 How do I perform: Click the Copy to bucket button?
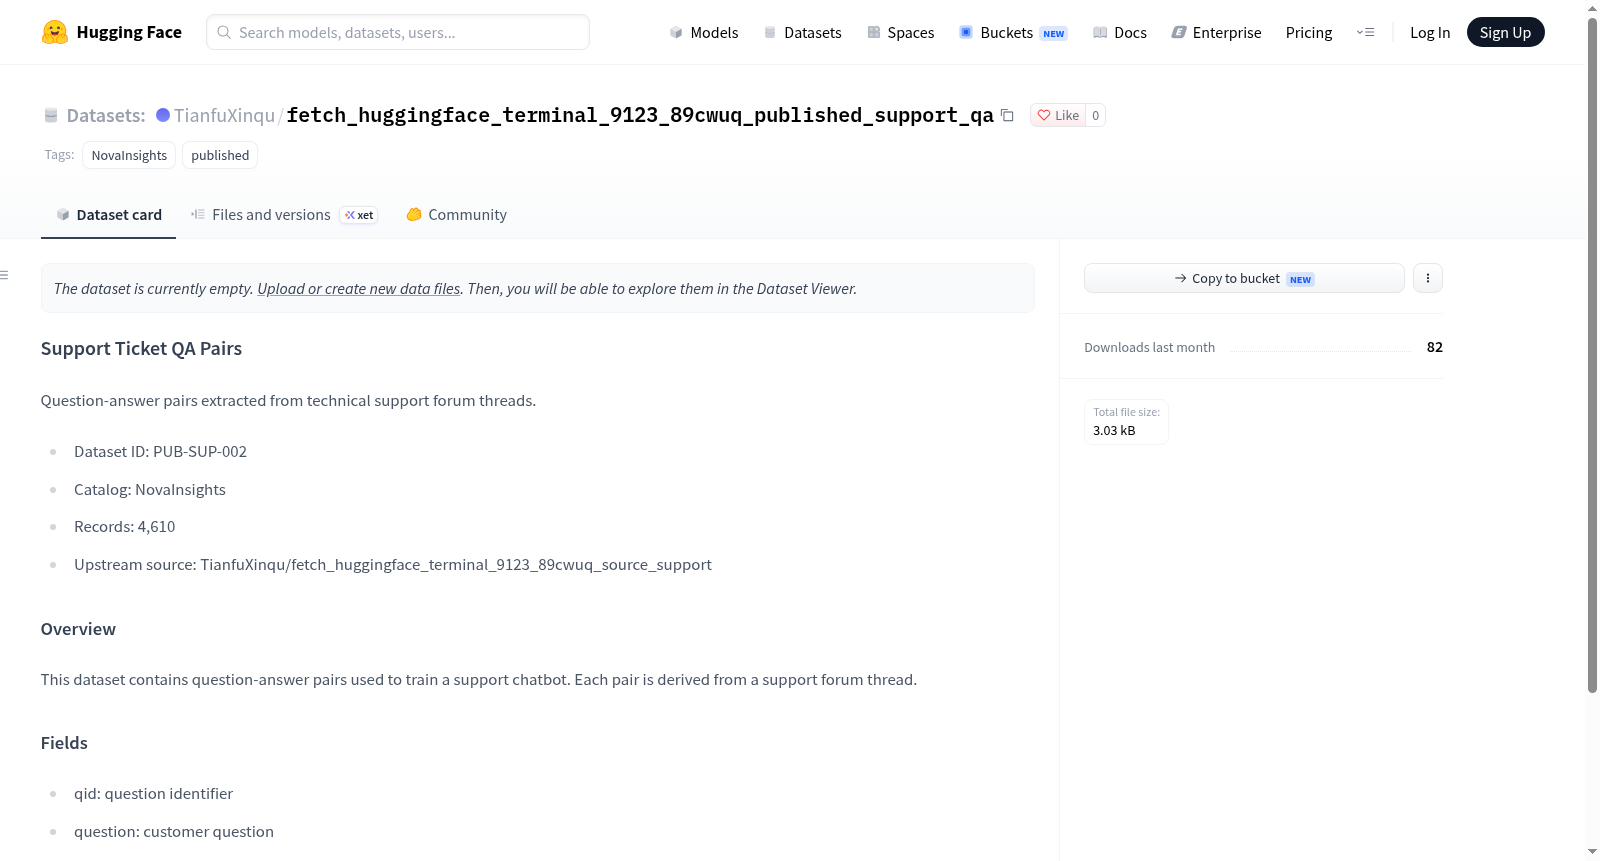click(x=1244, y=278)
